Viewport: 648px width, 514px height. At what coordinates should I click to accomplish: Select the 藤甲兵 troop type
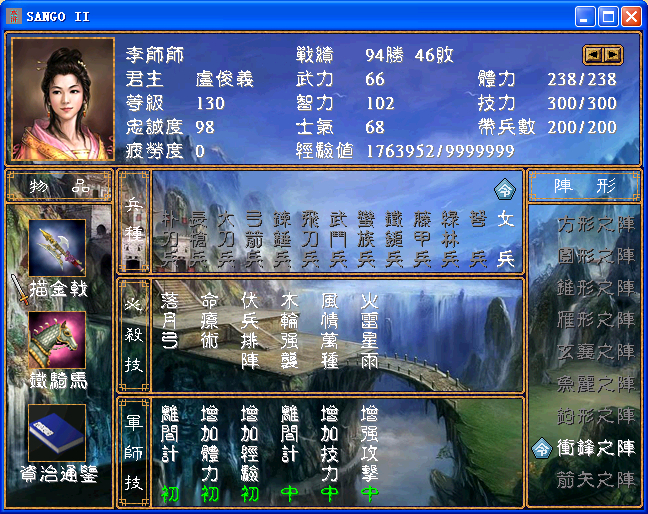[422, 239]
